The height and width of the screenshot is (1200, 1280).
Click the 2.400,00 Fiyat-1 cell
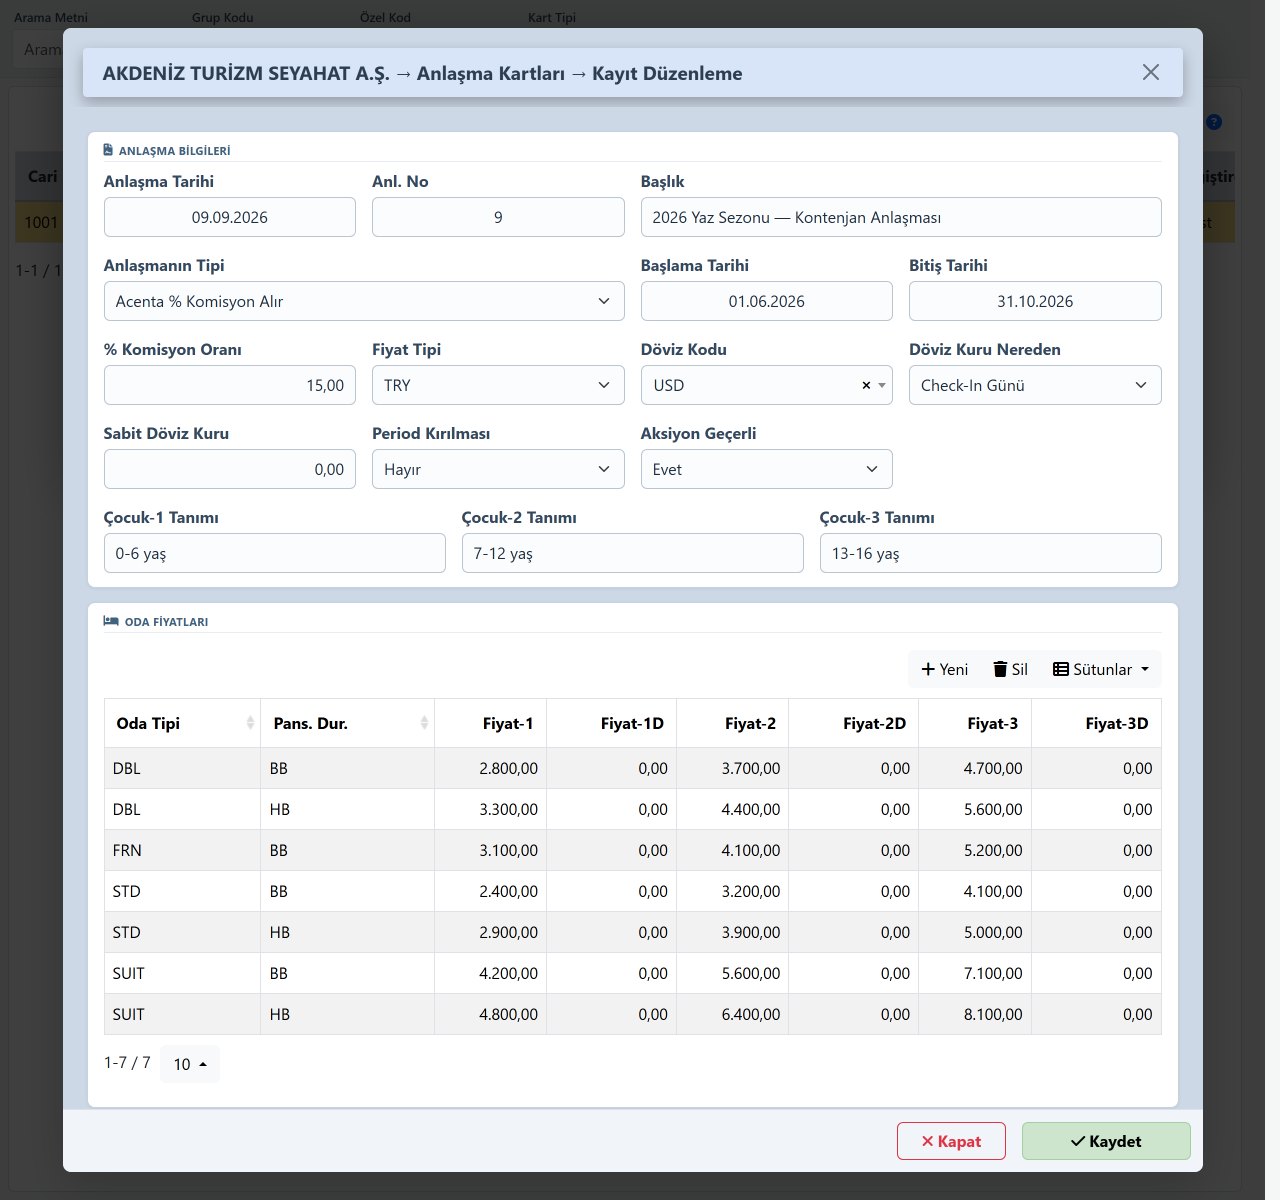click(490, 891)
